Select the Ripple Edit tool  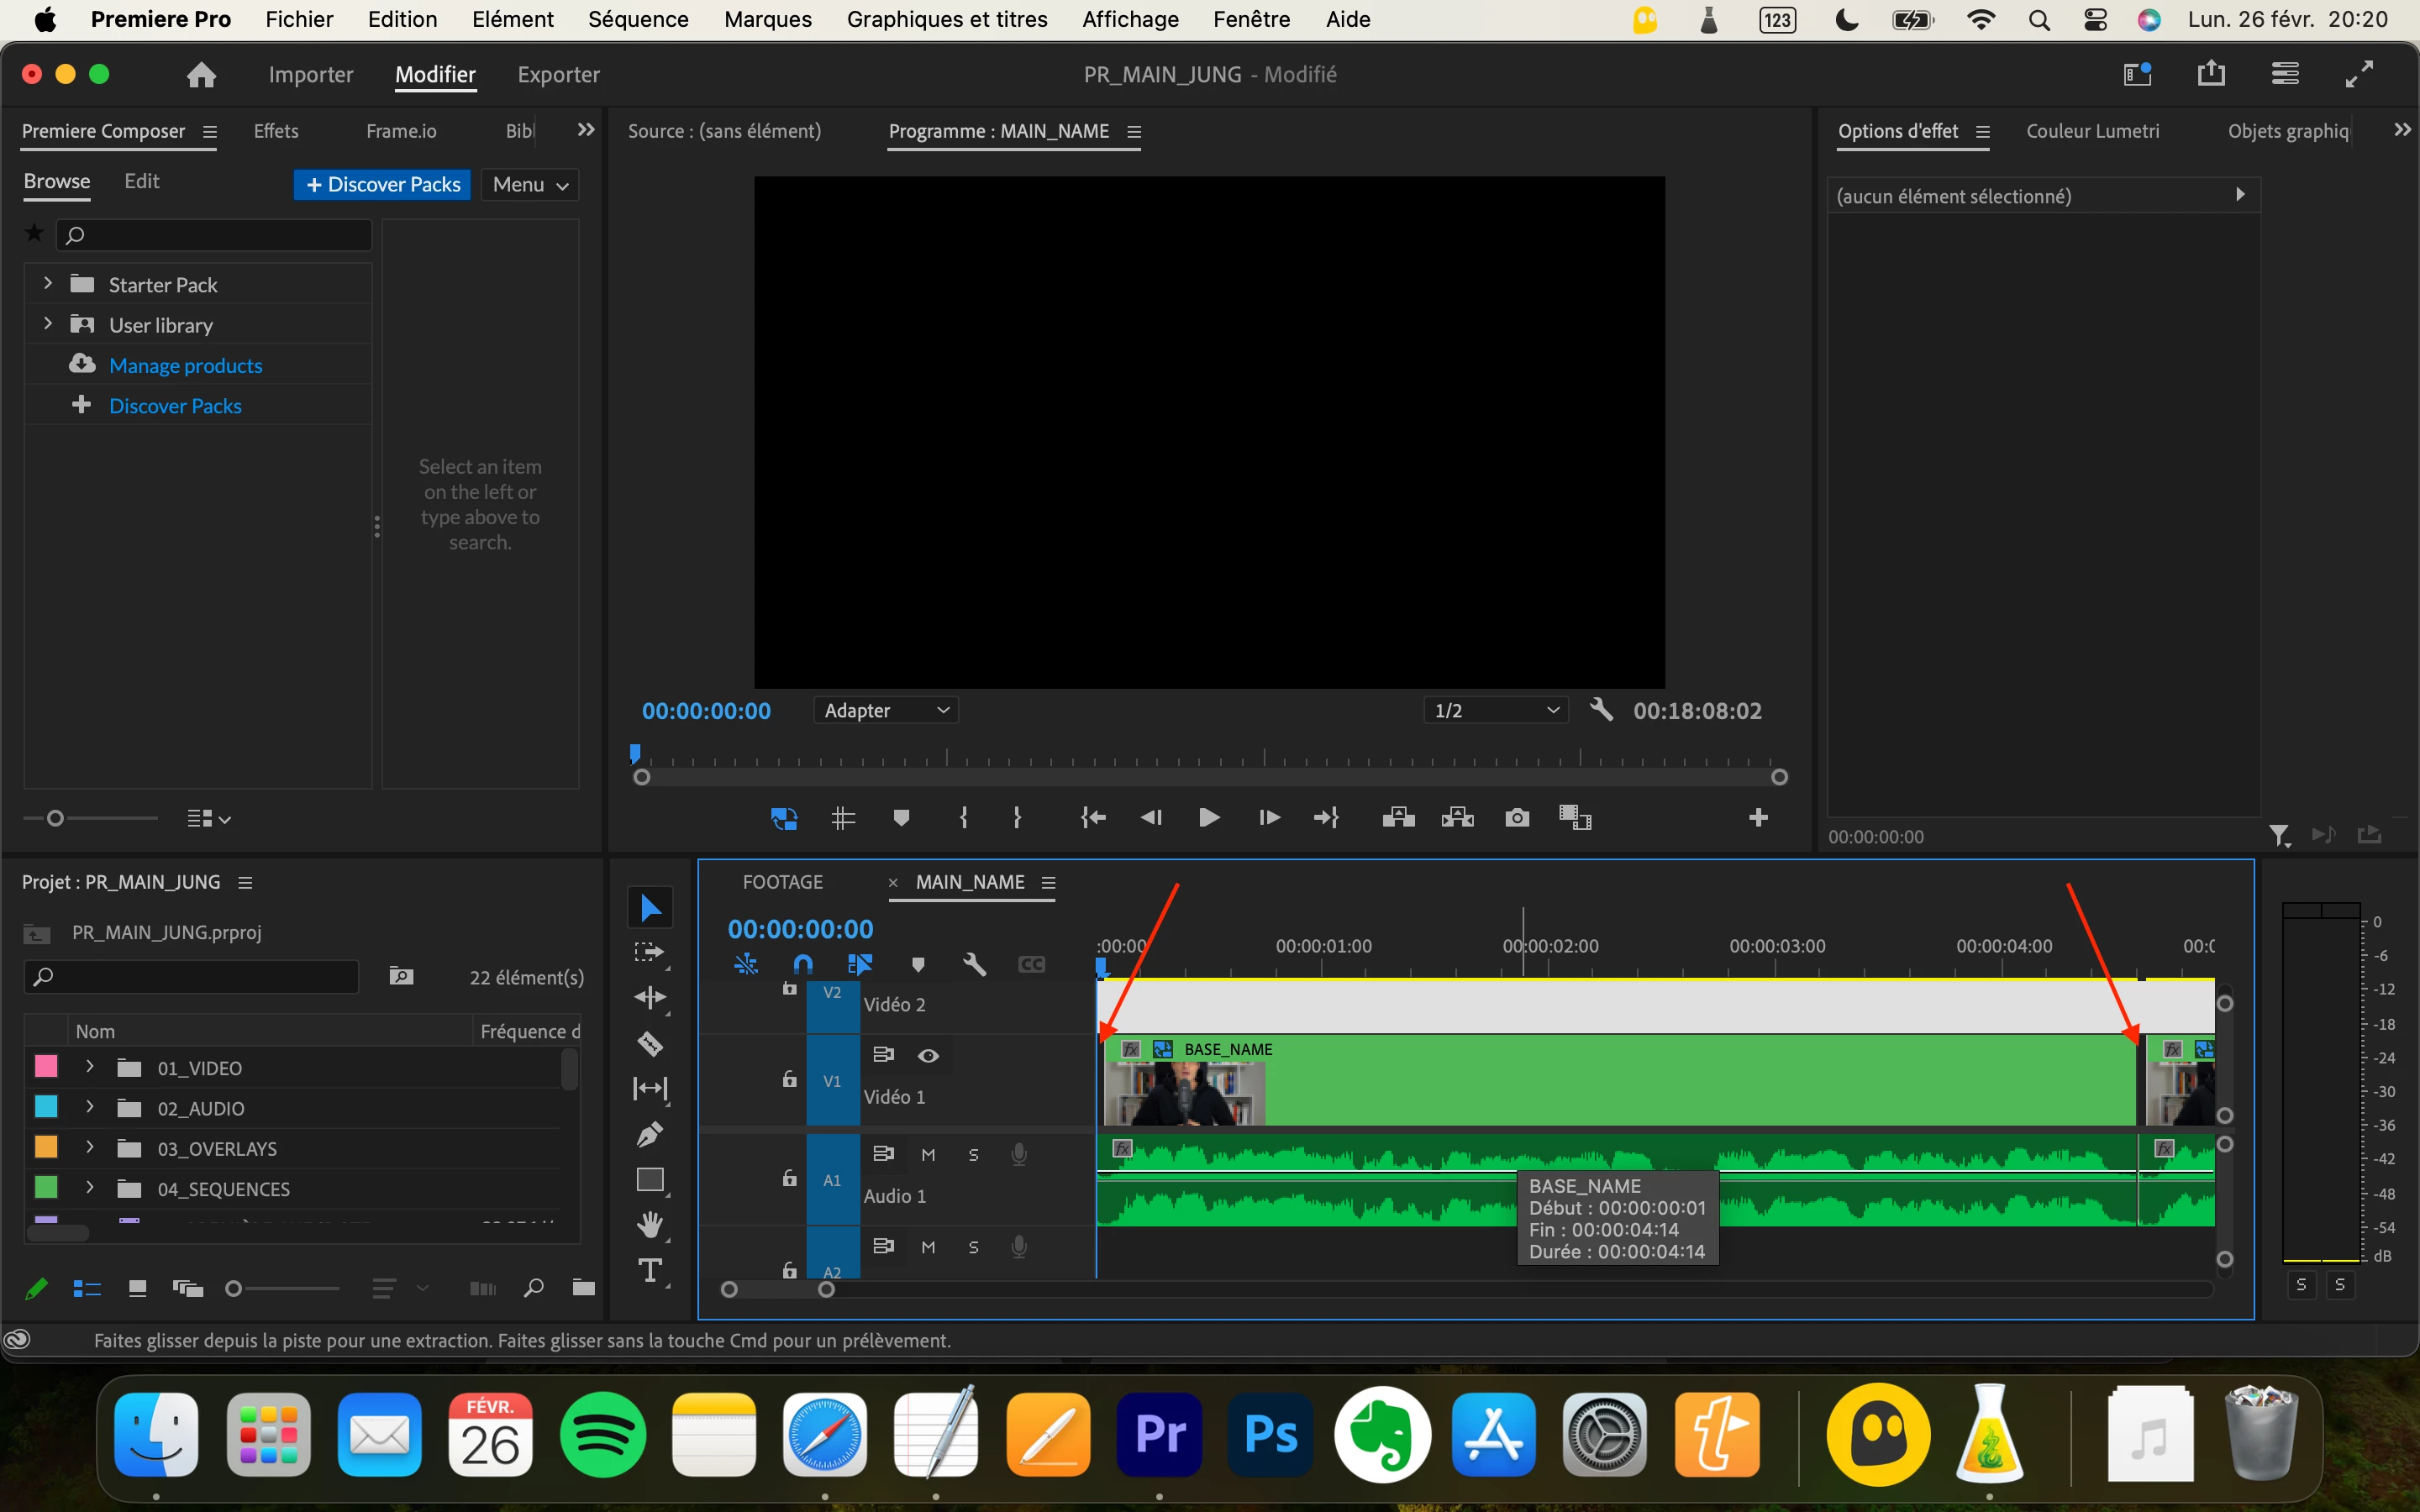[x=650, y=998]
